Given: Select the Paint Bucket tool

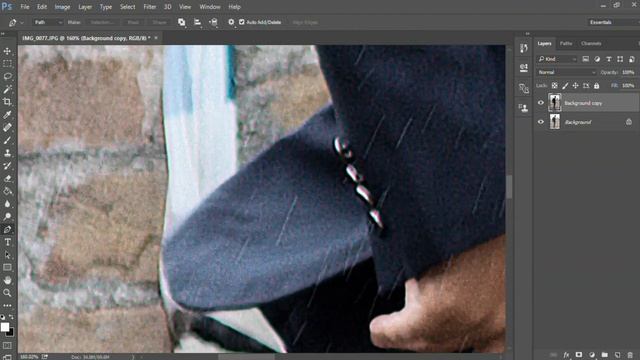Looking at the screenshot, I should point(7,191).
